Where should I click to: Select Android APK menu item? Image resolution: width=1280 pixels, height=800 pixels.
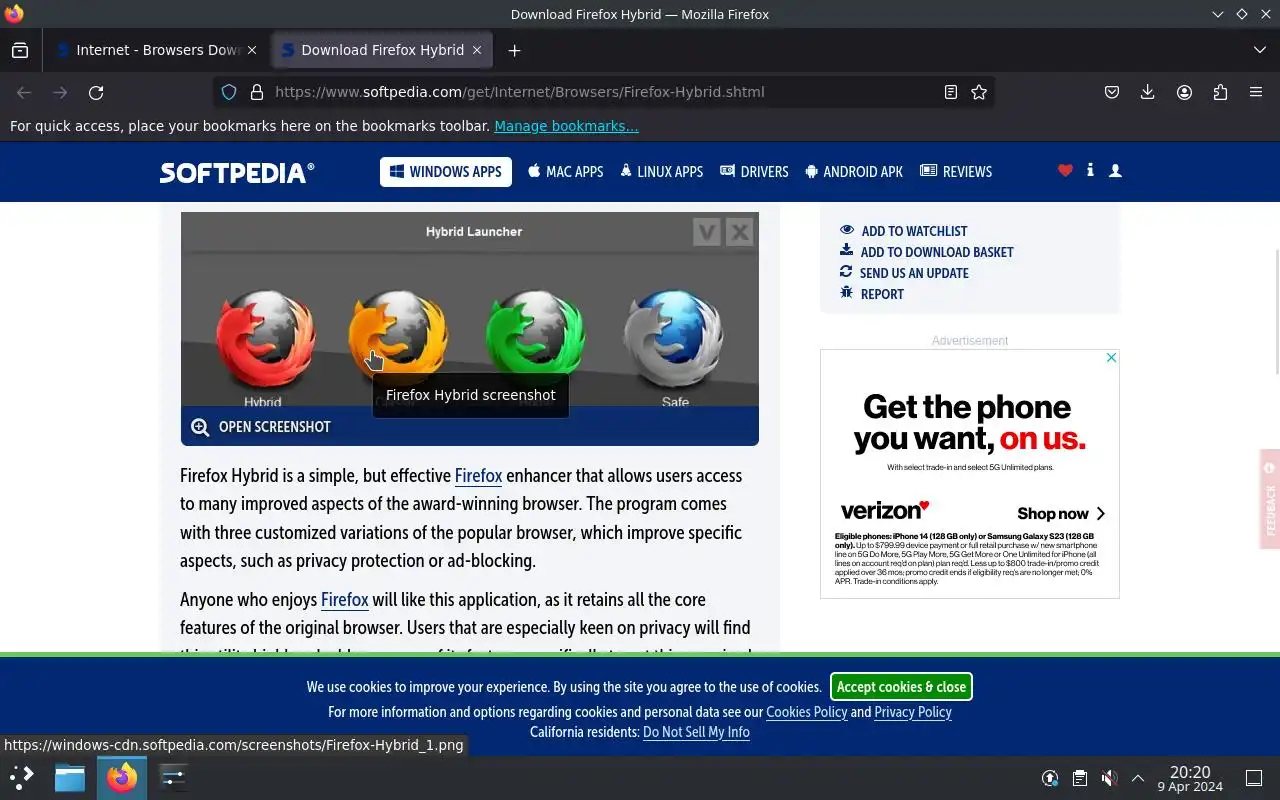coord(854,172)
